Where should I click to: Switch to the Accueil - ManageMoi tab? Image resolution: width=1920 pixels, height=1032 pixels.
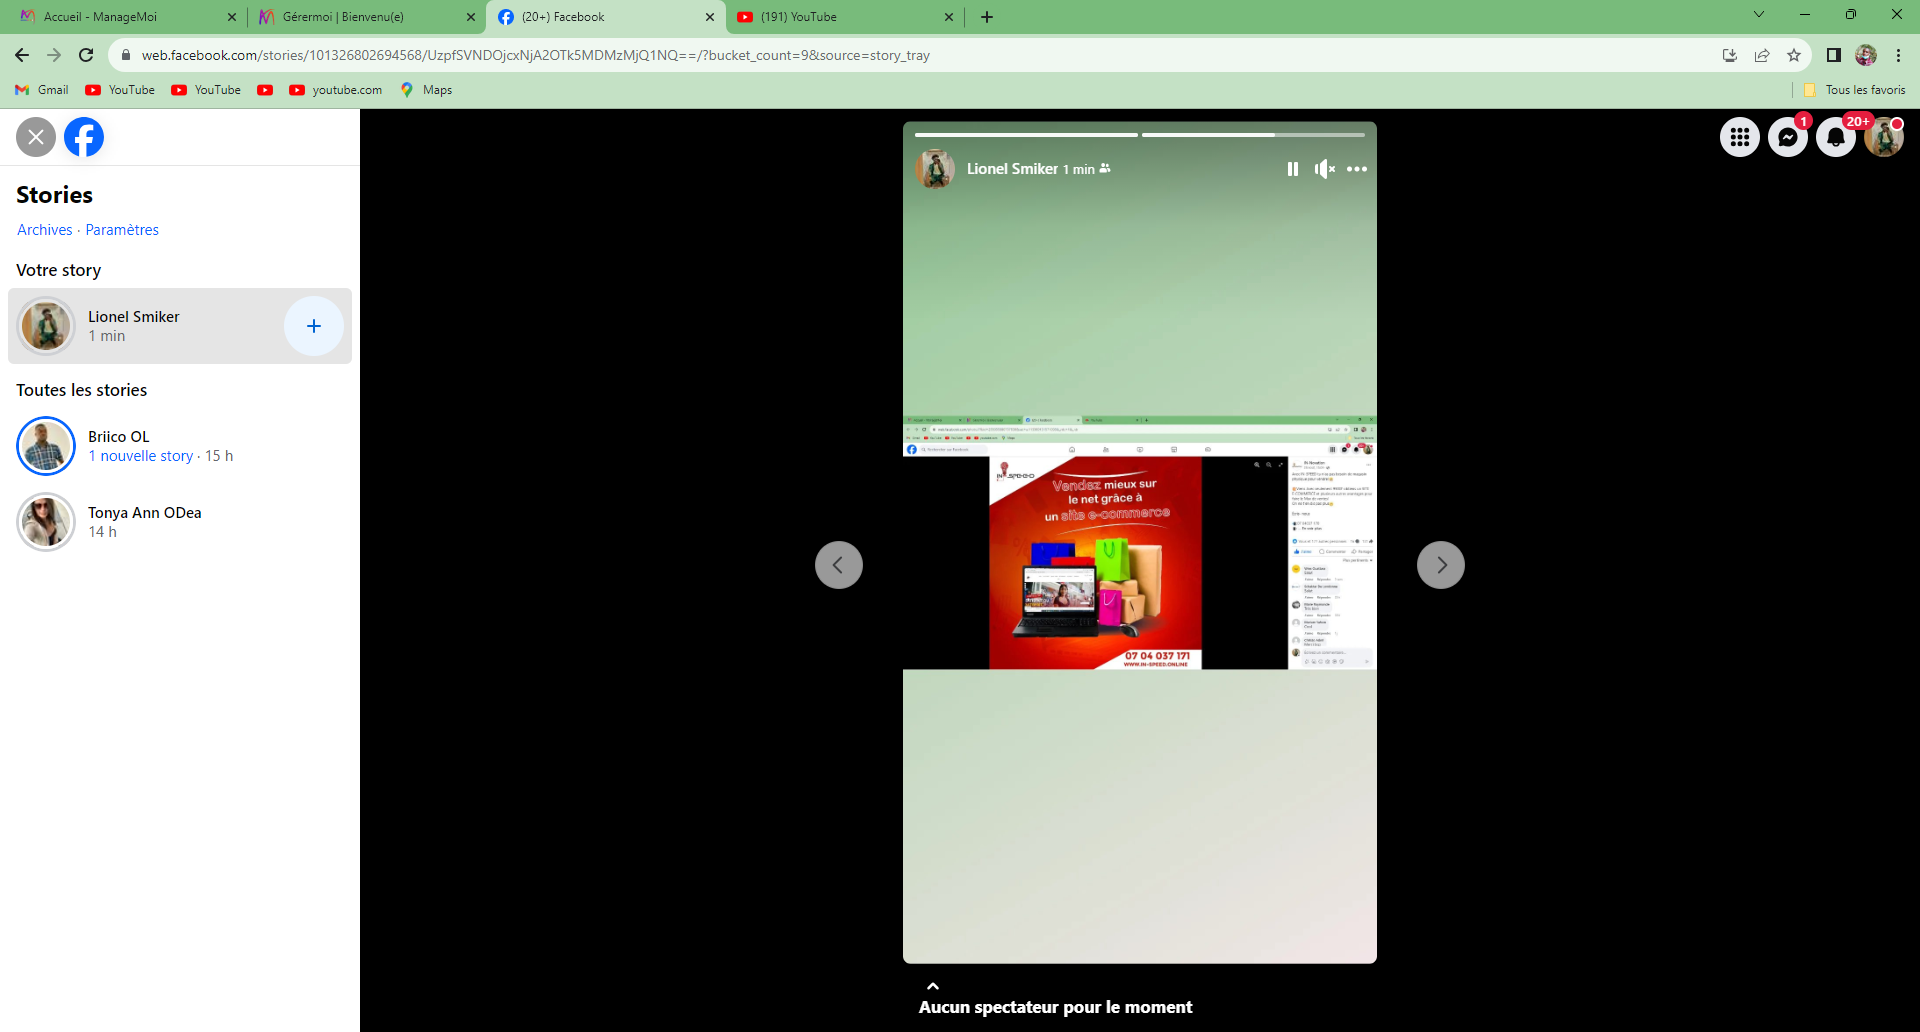[x=120, y=17]
